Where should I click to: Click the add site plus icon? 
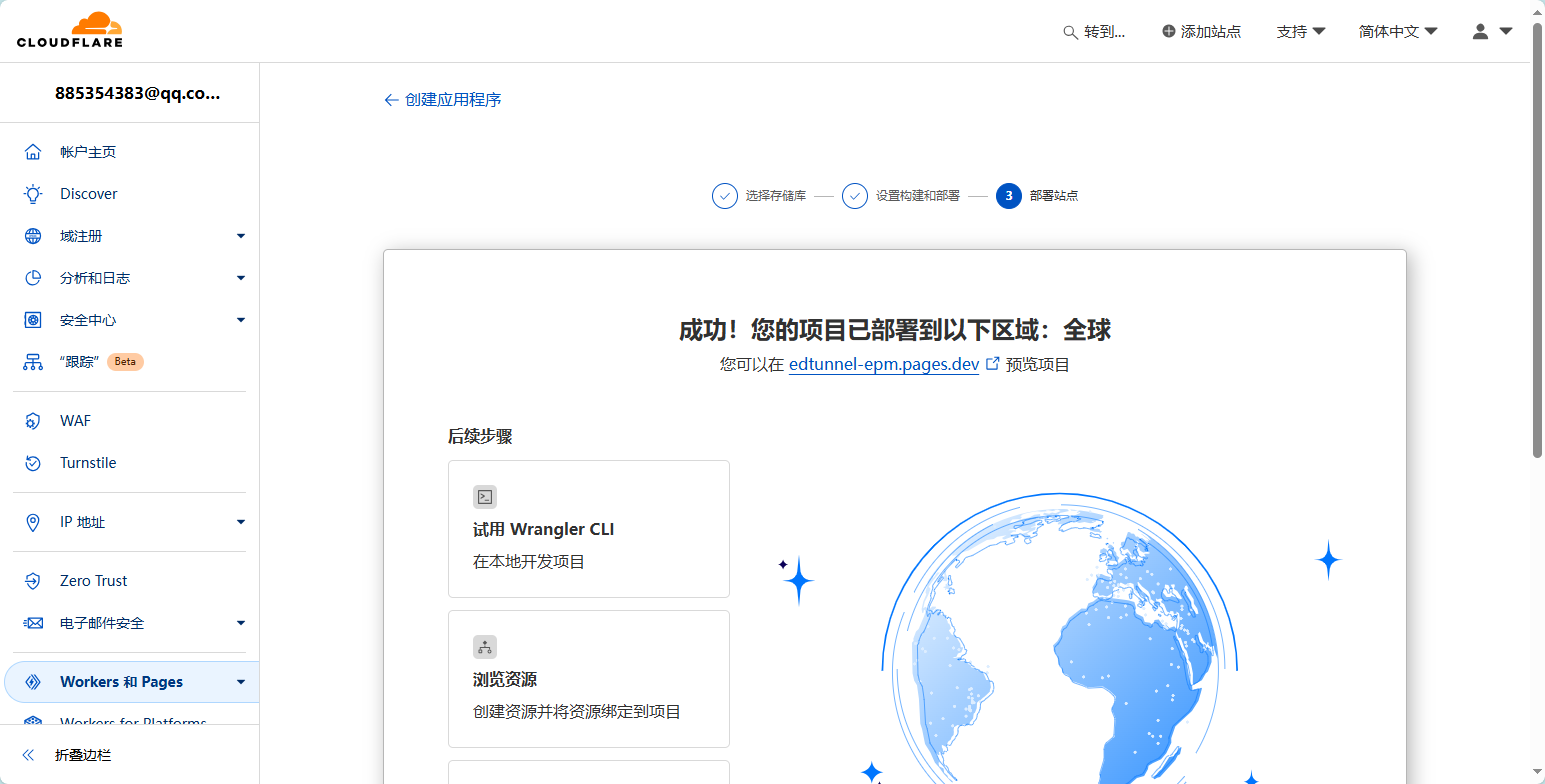[x=1168, y=31]
